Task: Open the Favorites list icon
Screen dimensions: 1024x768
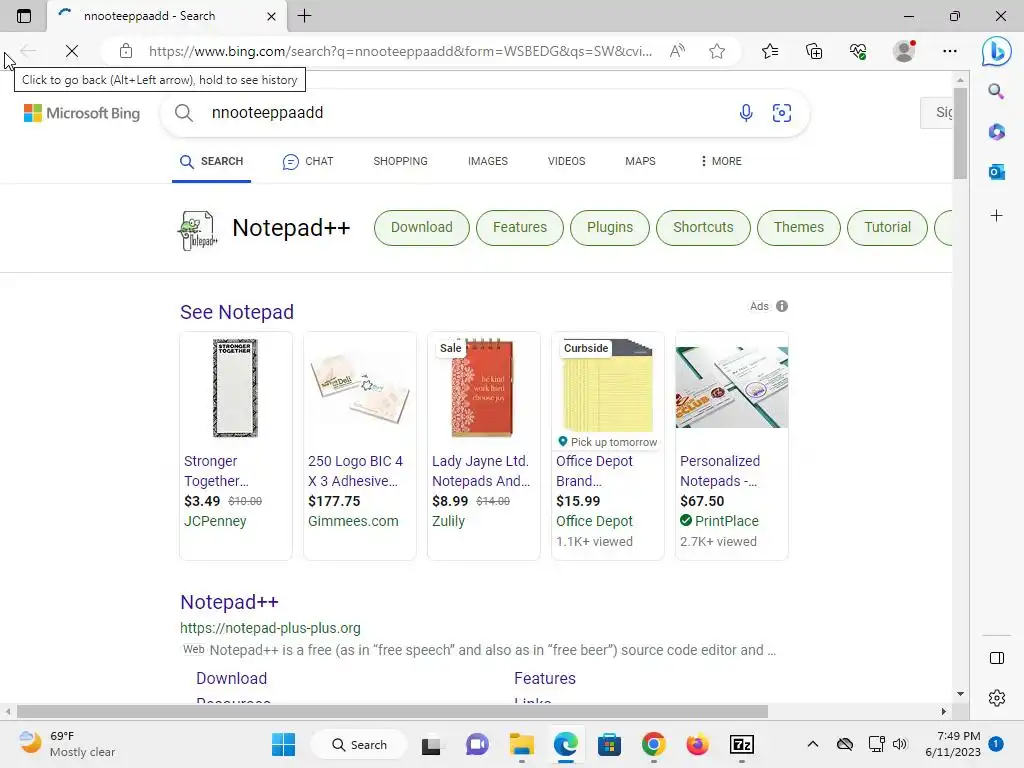Action: [x=770, y=51]
